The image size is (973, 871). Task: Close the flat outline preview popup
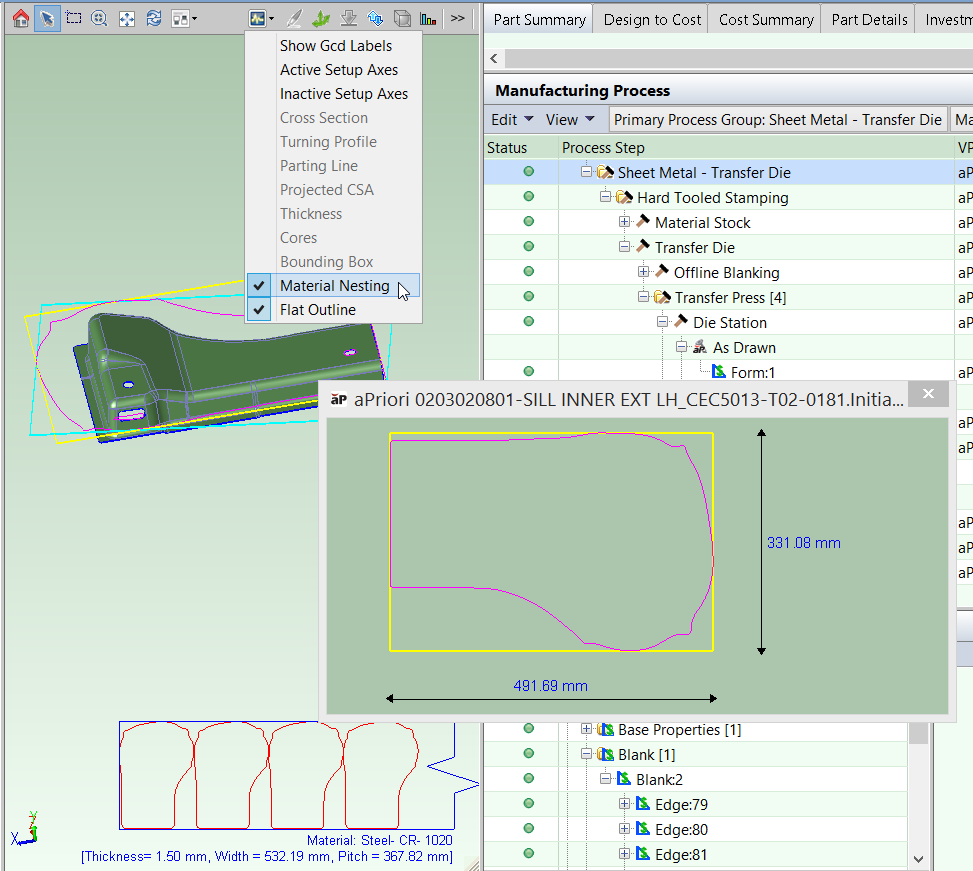[928, 394]
